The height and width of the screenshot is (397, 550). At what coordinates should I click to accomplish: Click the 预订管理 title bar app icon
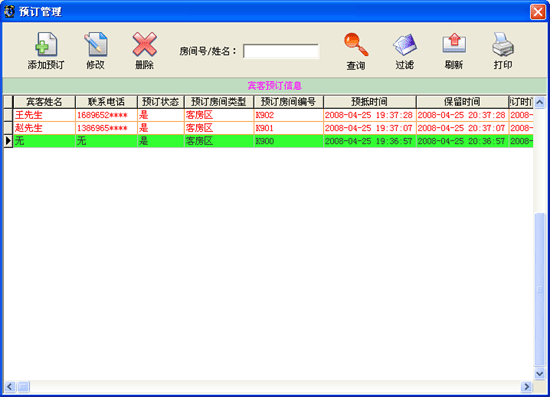tap(9, 11)
